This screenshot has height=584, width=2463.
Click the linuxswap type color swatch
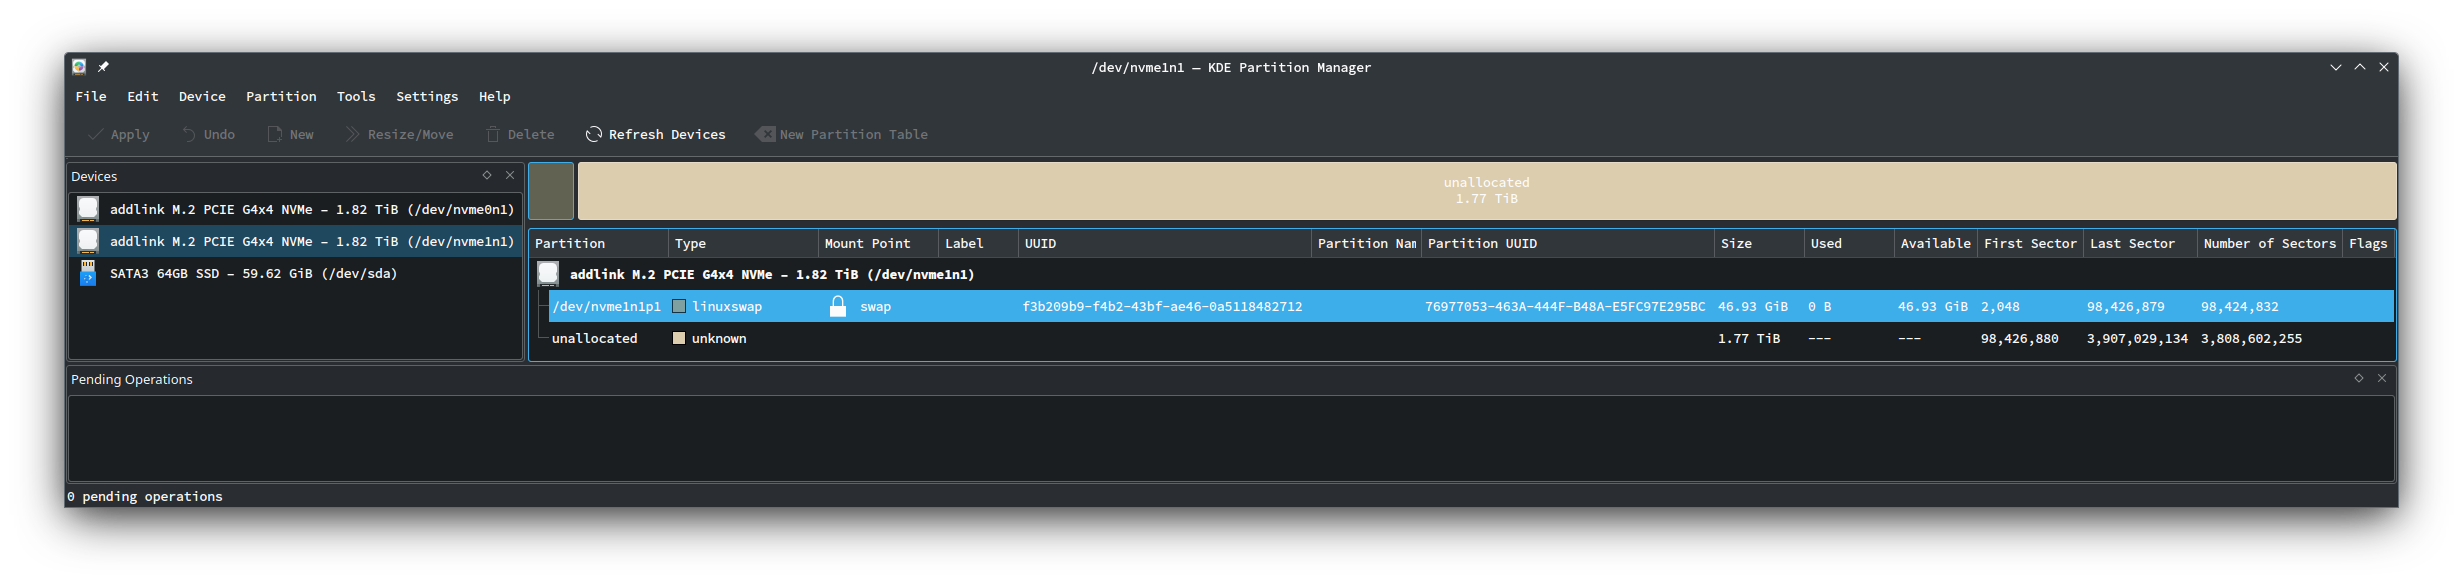[679, 306]
